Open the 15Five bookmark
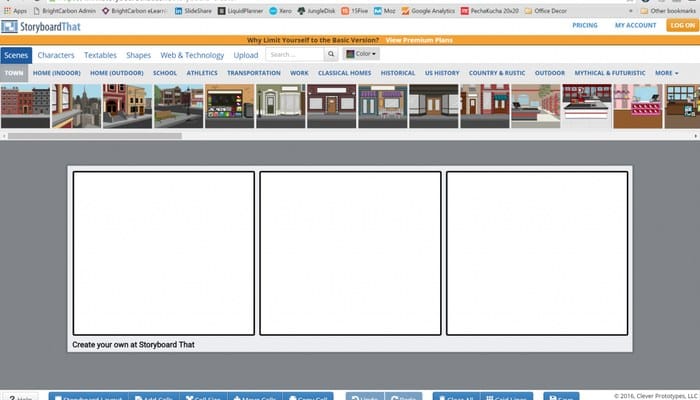Image resolution: width=700 pixels, height=400 pixels. point(354,11)
